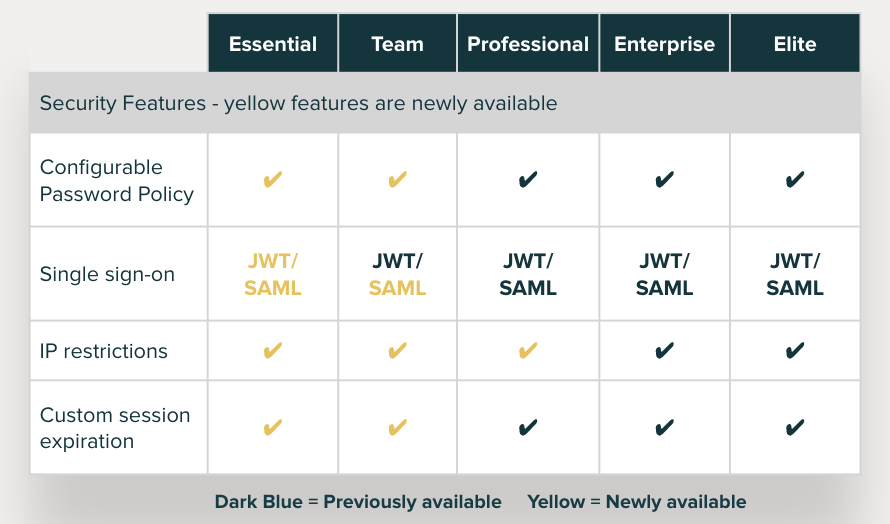The height and width of the screenshot is (524, 890).
Task: Click the Security Features section heading
Action: point(299,103)
